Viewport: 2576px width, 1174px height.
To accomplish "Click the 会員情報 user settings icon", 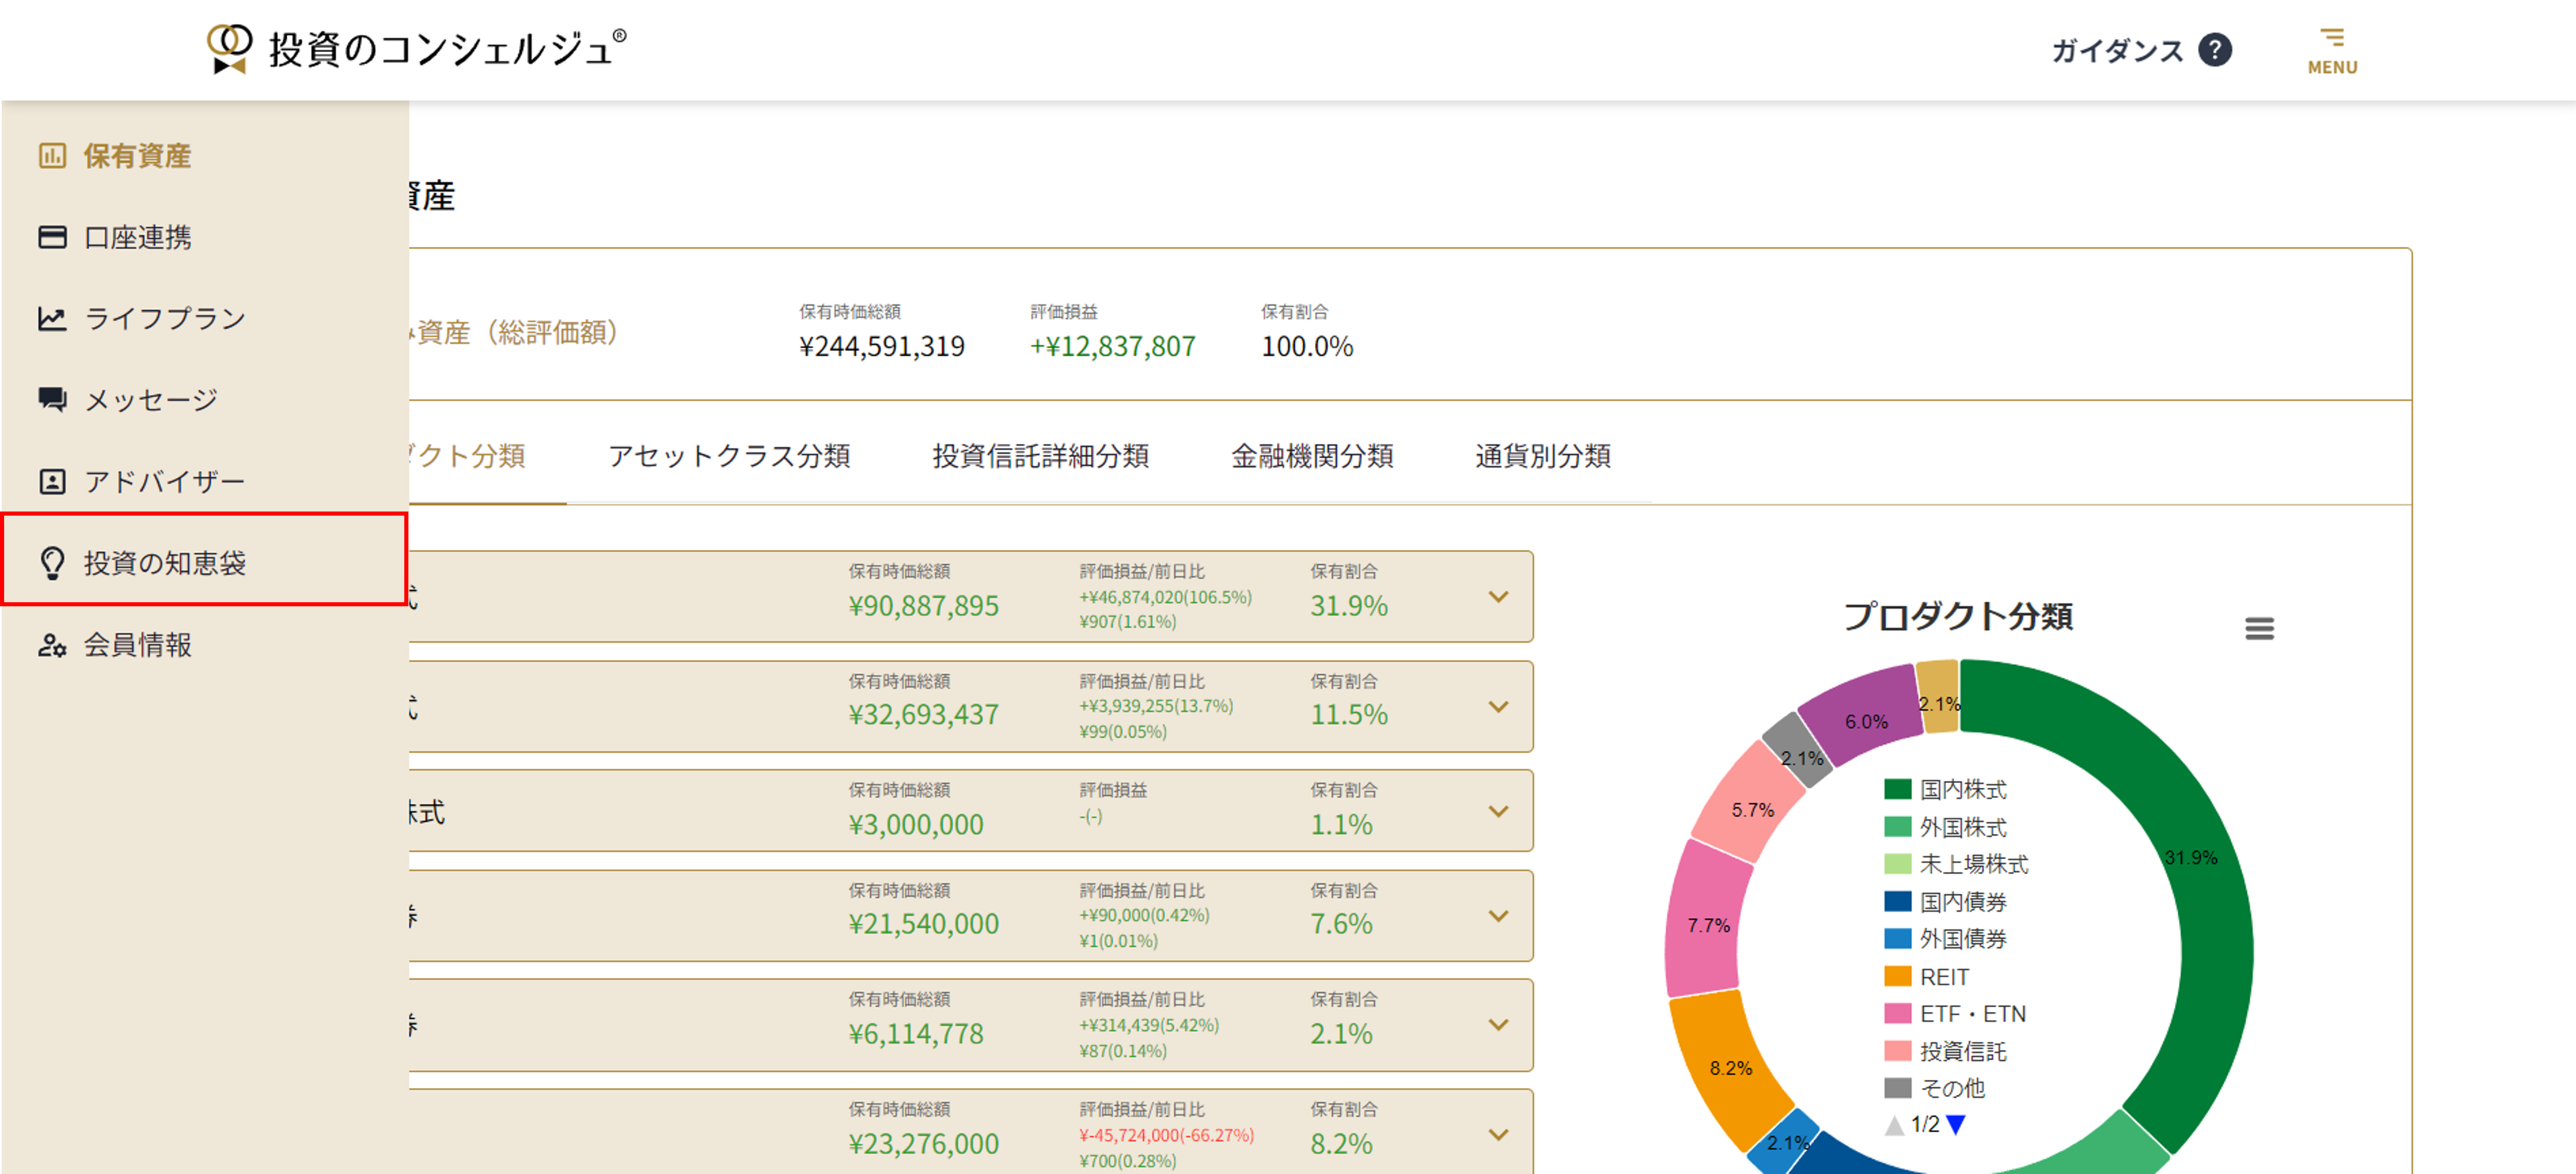I will click(52, 645).
